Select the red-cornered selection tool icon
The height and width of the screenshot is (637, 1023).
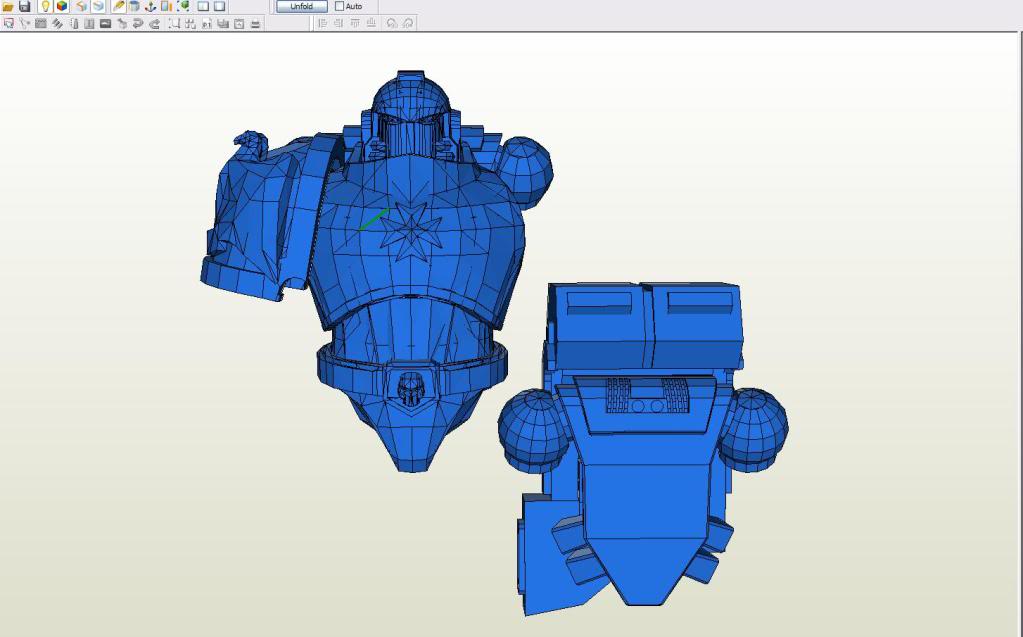click(8, 23)
